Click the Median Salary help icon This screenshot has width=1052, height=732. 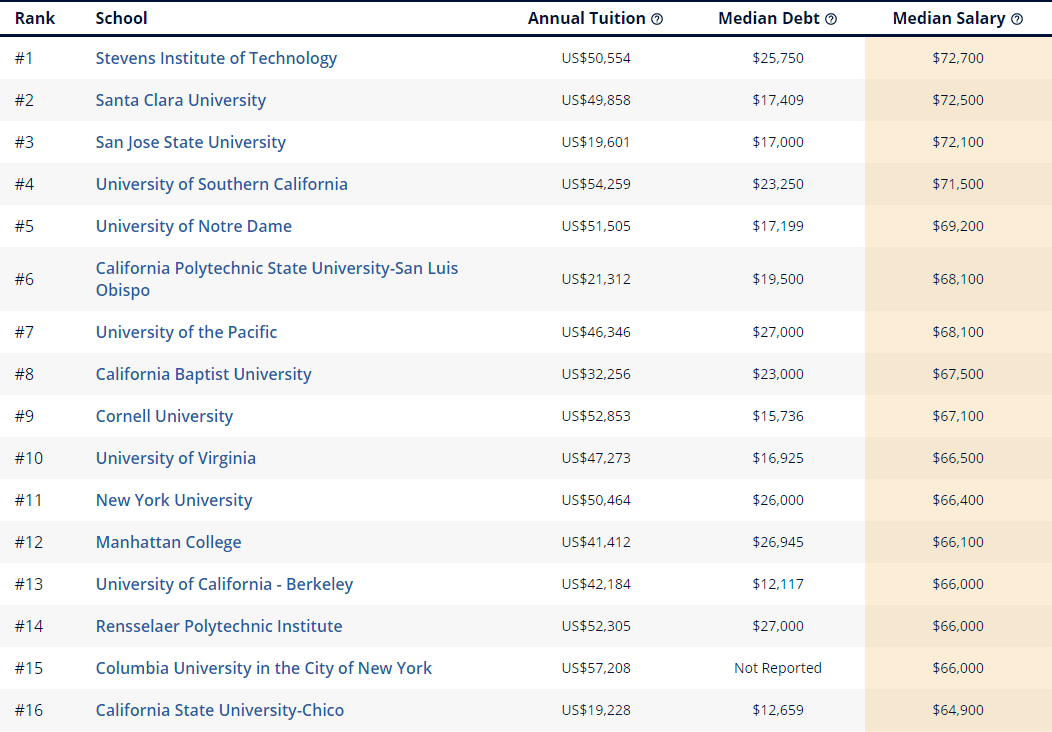1017,19
